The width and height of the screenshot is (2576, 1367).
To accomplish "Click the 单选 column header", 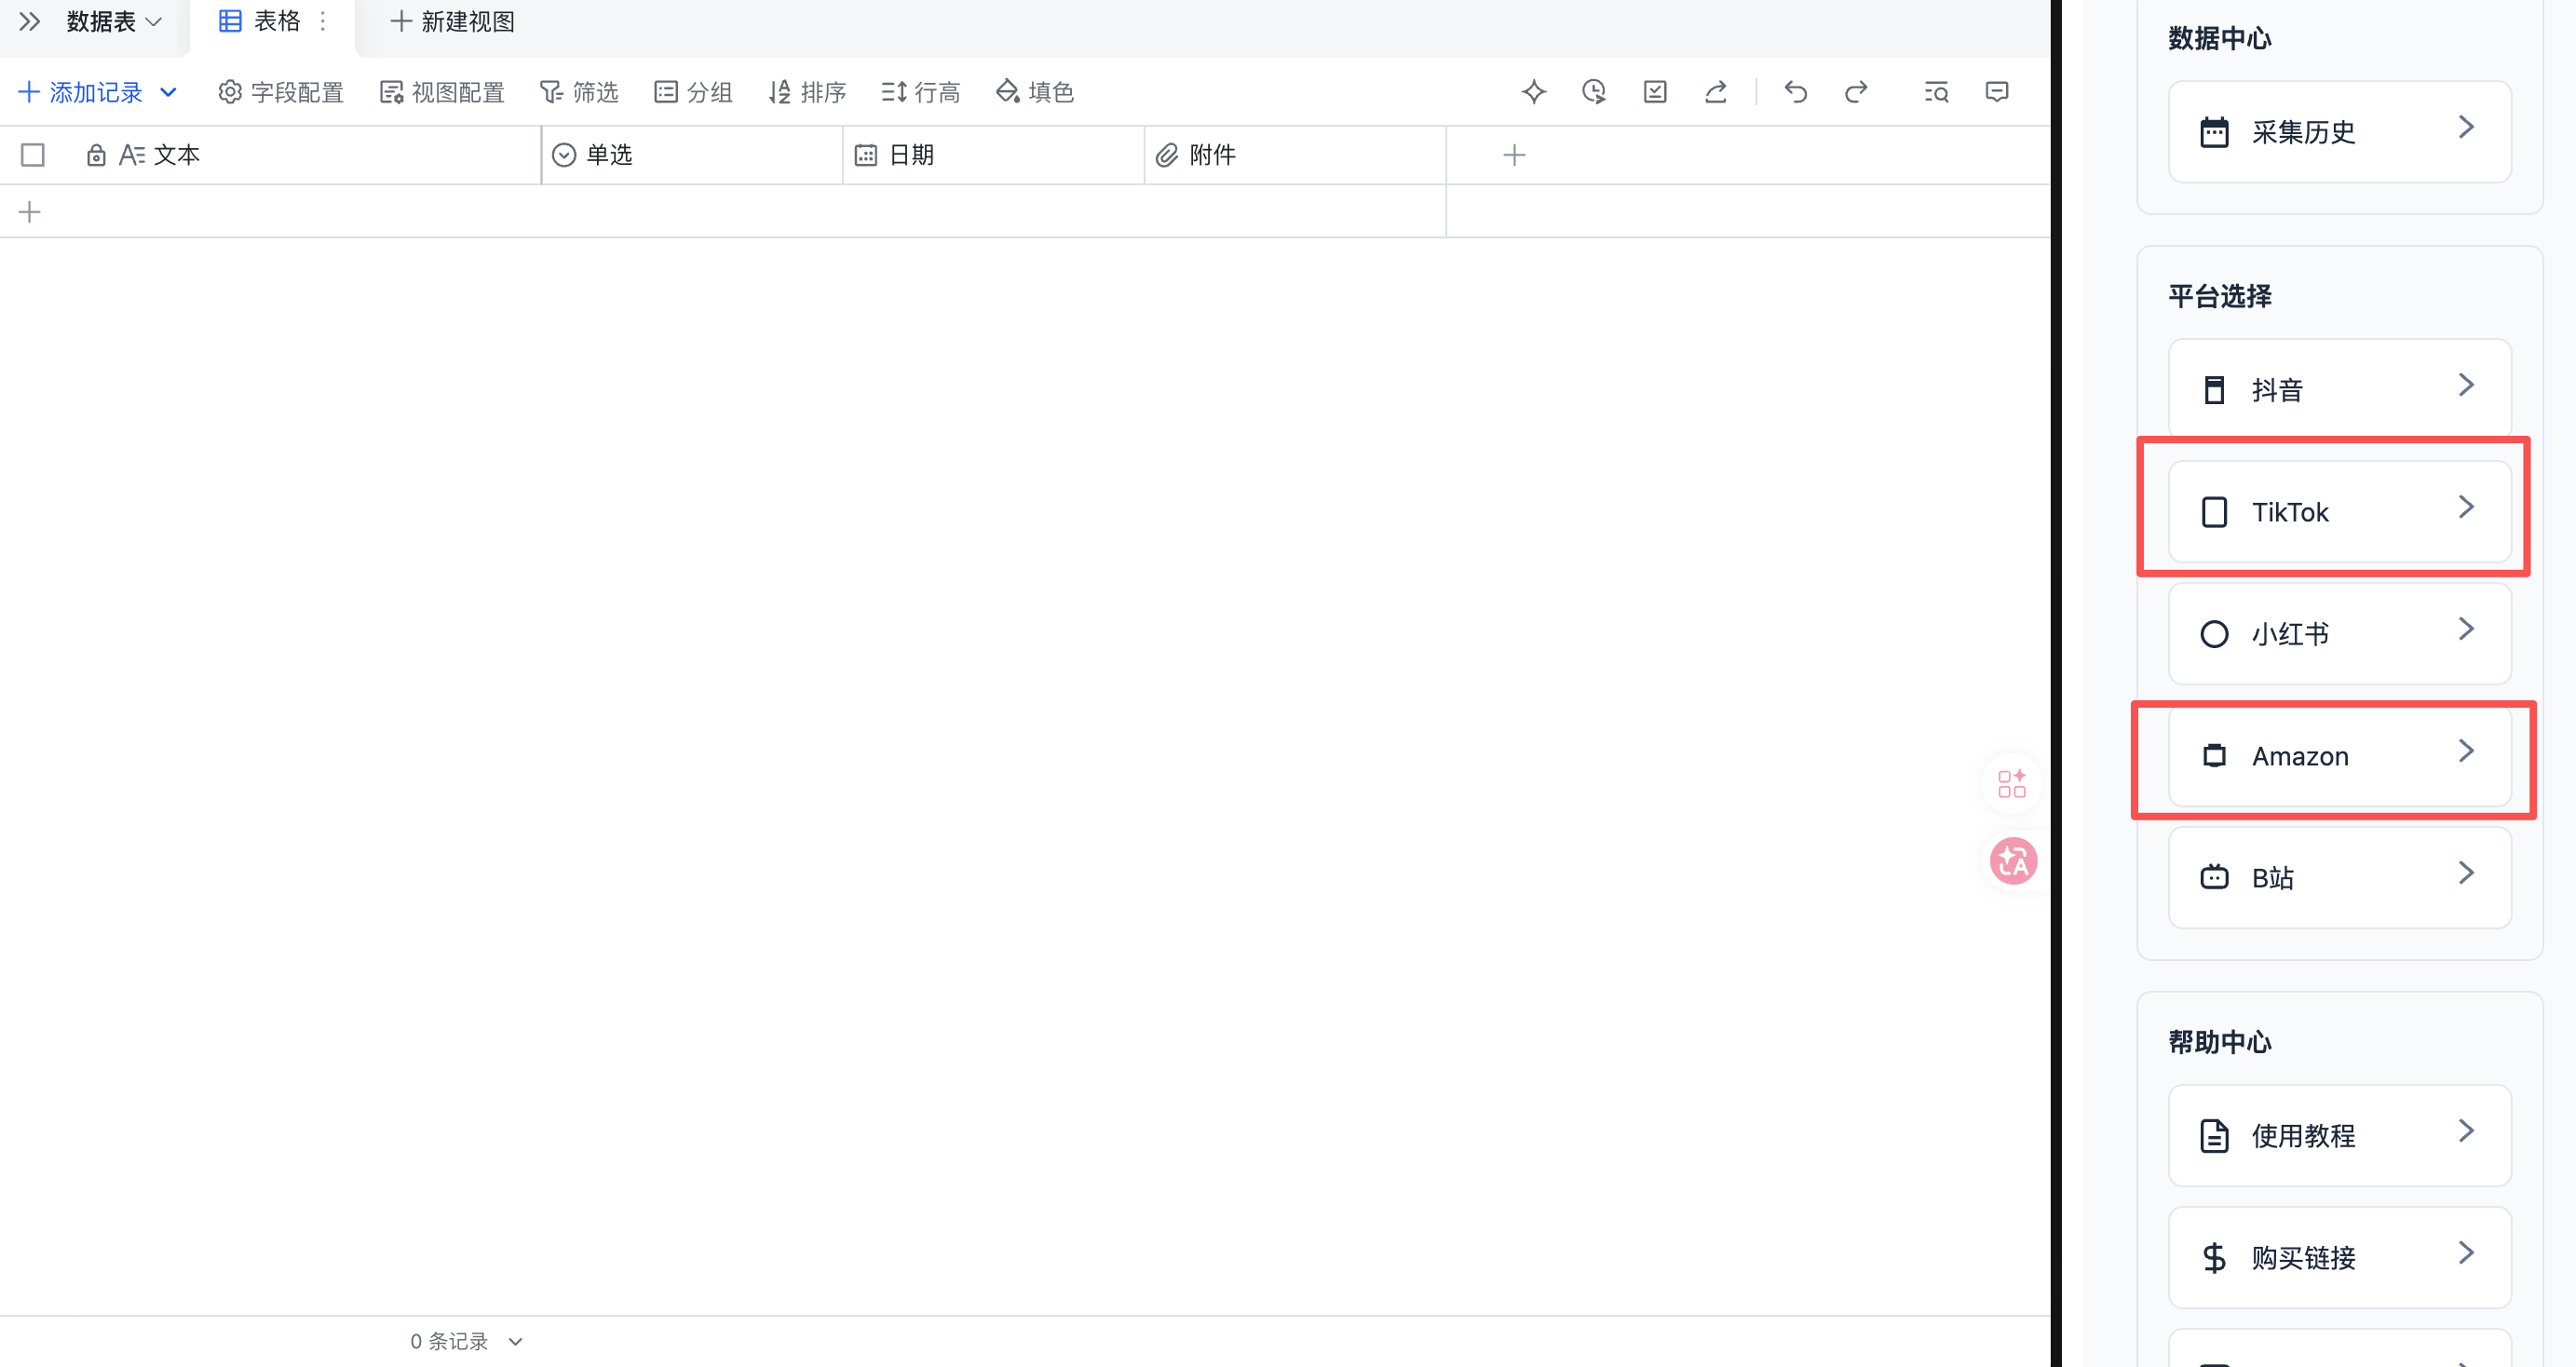I will [692, 155].
